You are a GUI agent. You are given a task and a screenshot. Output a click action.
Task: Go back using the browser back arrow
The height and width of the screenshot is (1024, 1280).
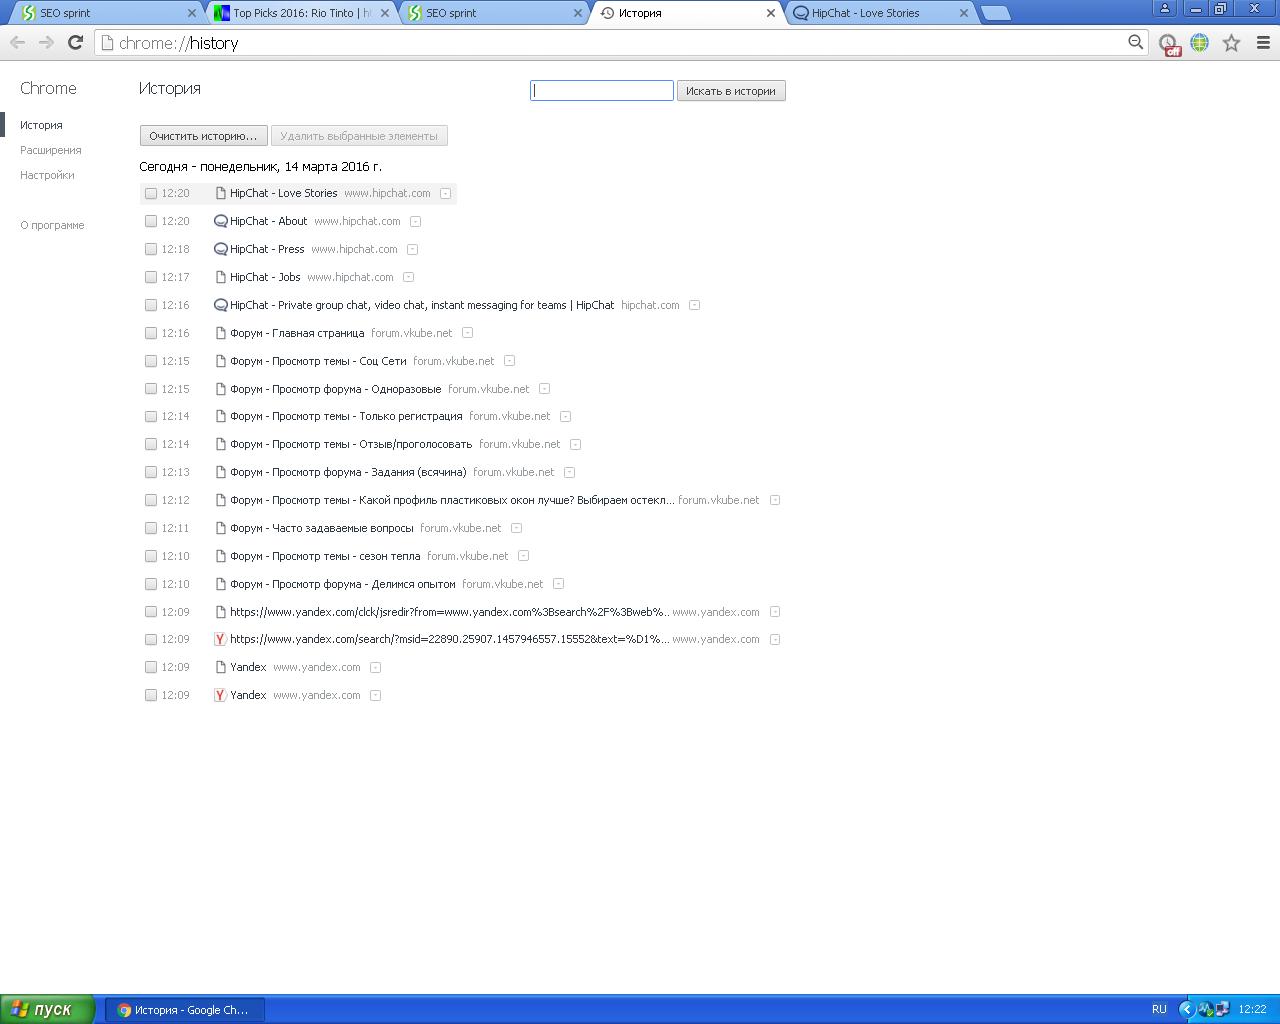pos(17,42)
